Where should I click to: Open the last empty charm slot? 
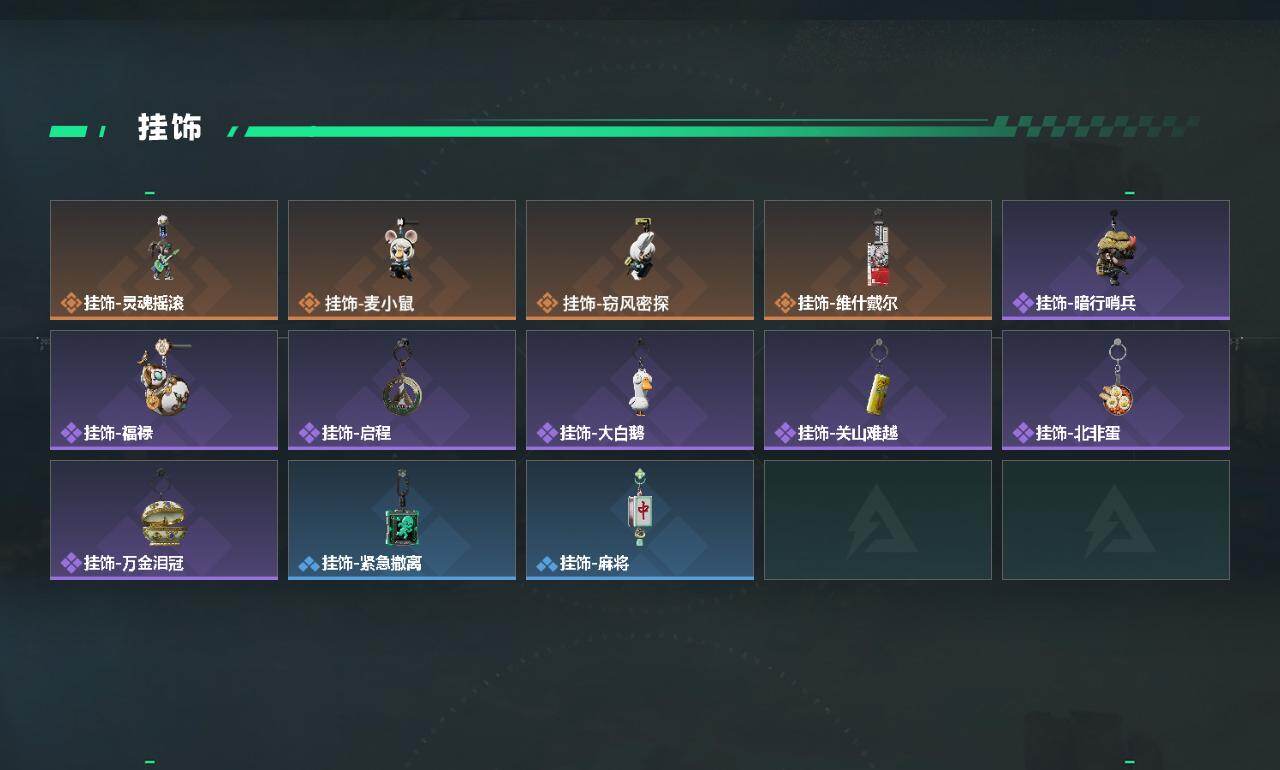point(1116,520)
